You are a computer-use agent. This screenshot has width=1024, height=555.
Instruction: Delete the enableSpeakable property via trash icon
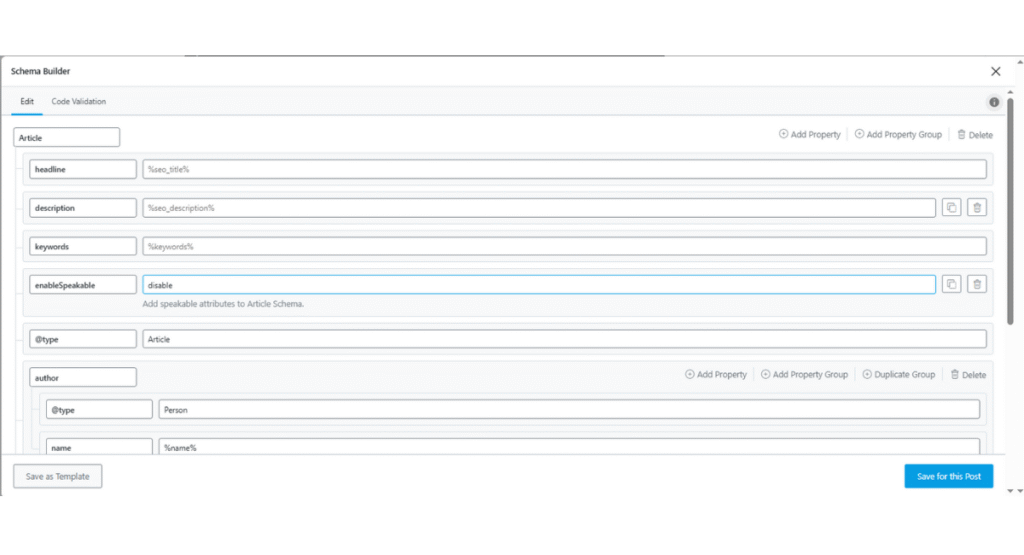[978, 285]
